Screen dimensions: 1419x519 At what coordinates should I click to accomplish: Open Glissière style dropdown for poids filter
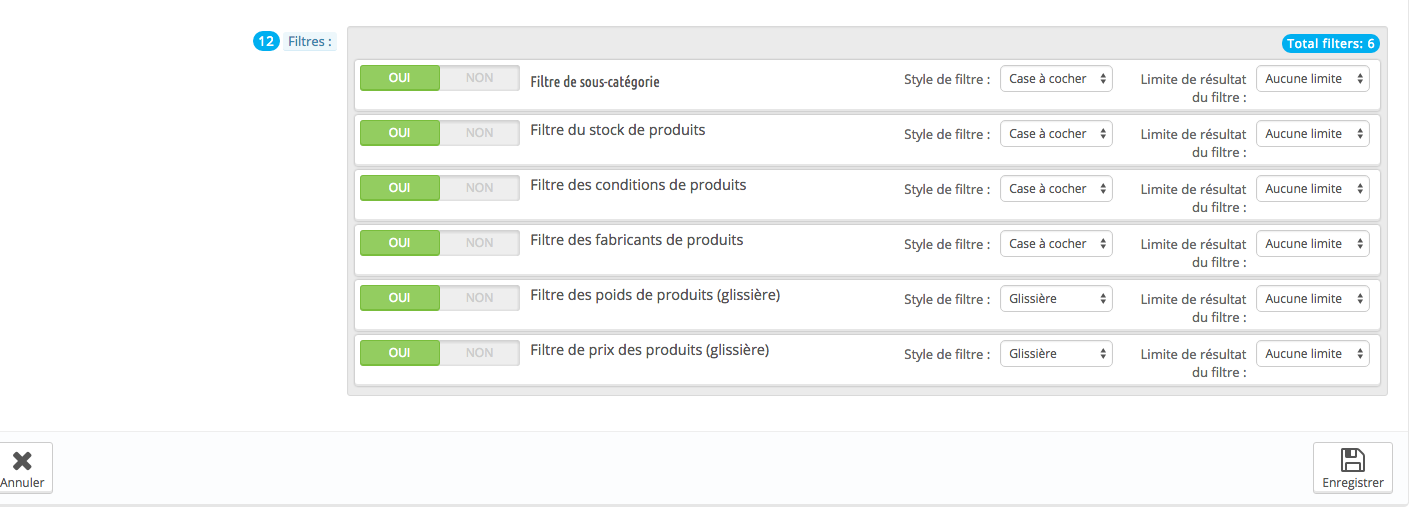pos(1056,299)
